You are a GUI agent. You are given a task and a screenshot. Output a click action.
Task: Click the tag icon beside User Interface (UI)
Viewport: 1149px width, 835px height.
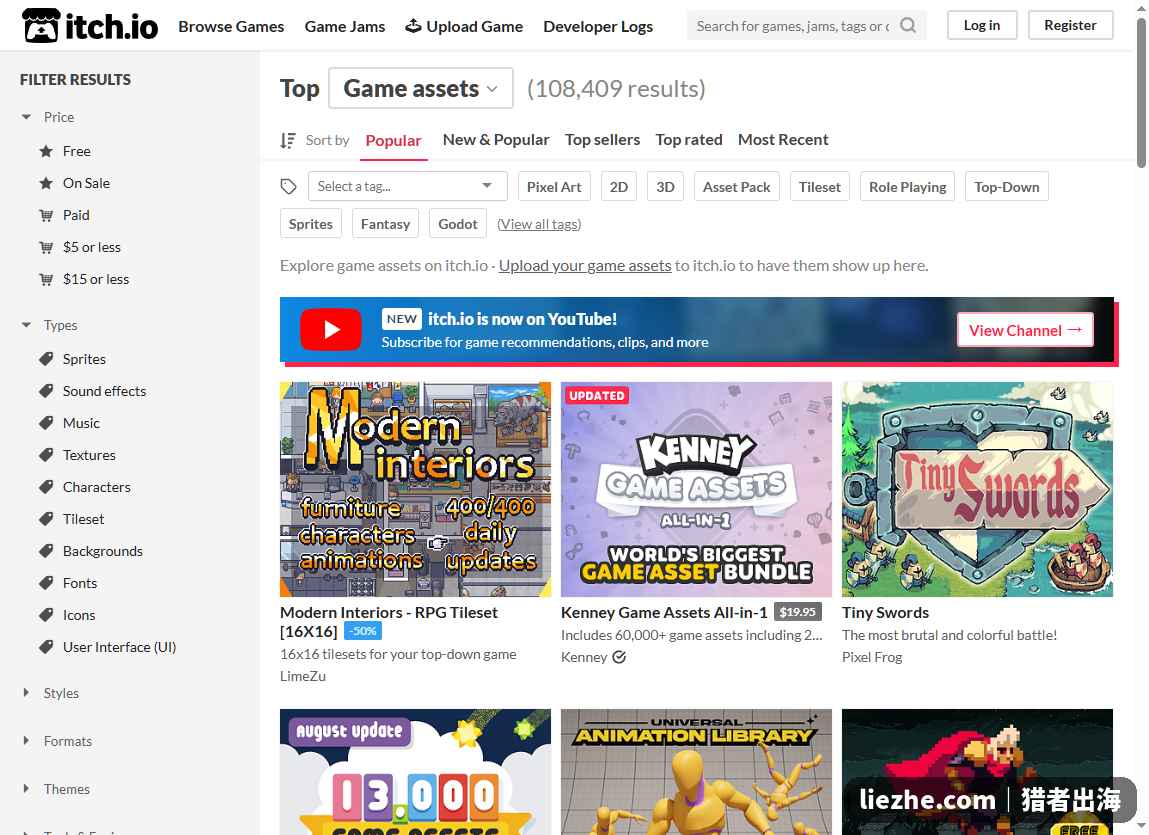pos(46,647)
